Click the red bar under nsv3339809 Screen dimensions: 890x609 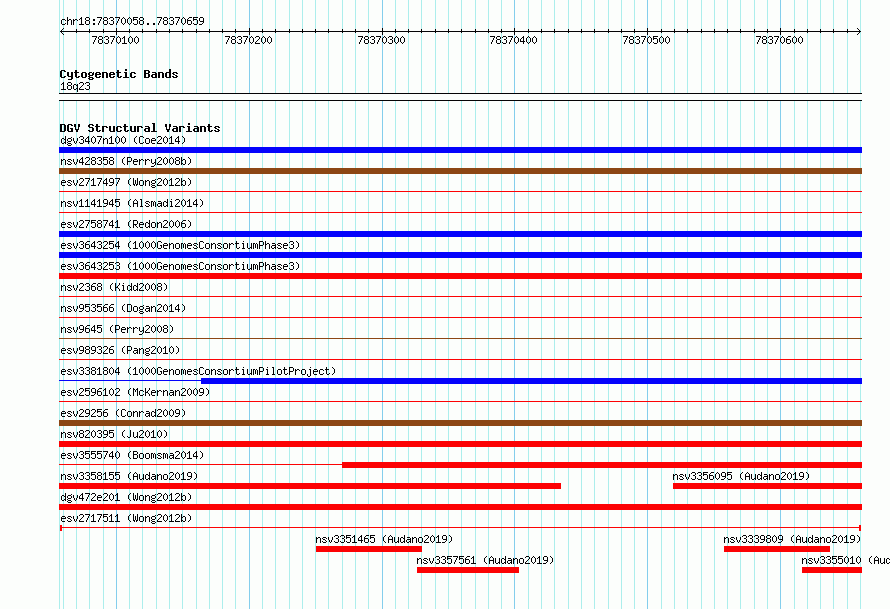point(777,549)
